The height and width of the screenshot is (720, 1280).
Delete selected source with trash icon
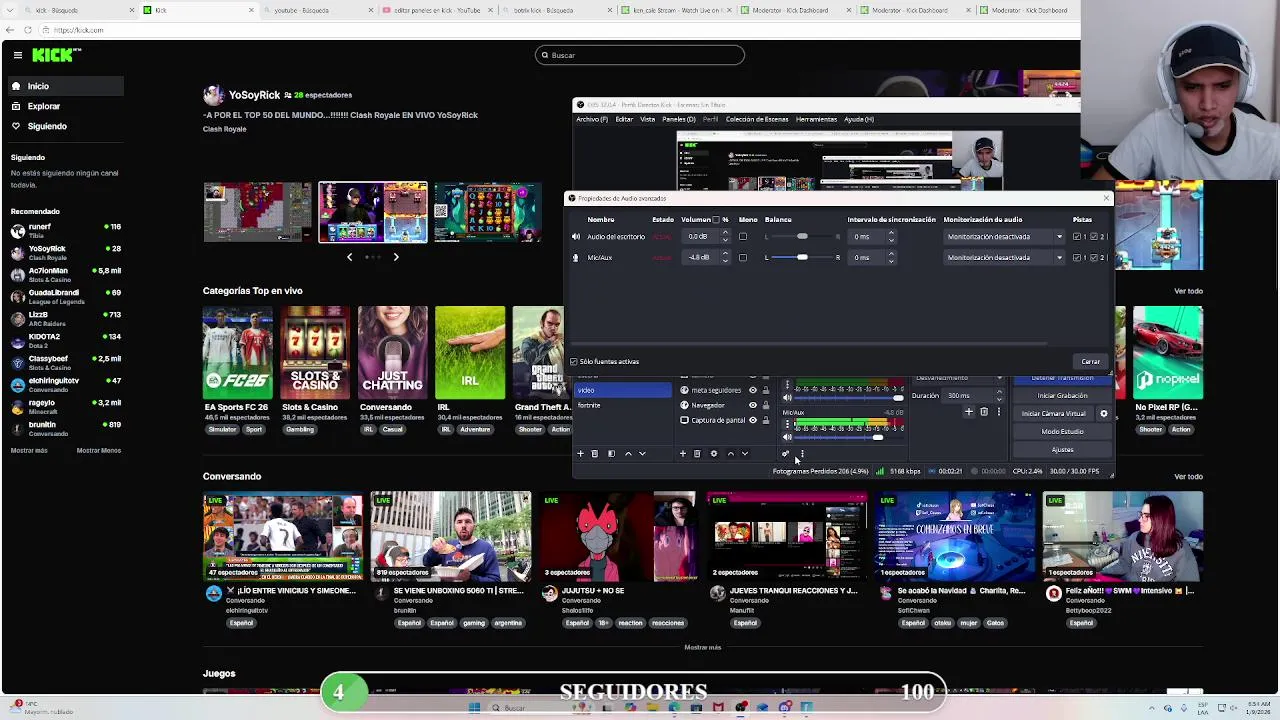(x=697, y=454)
